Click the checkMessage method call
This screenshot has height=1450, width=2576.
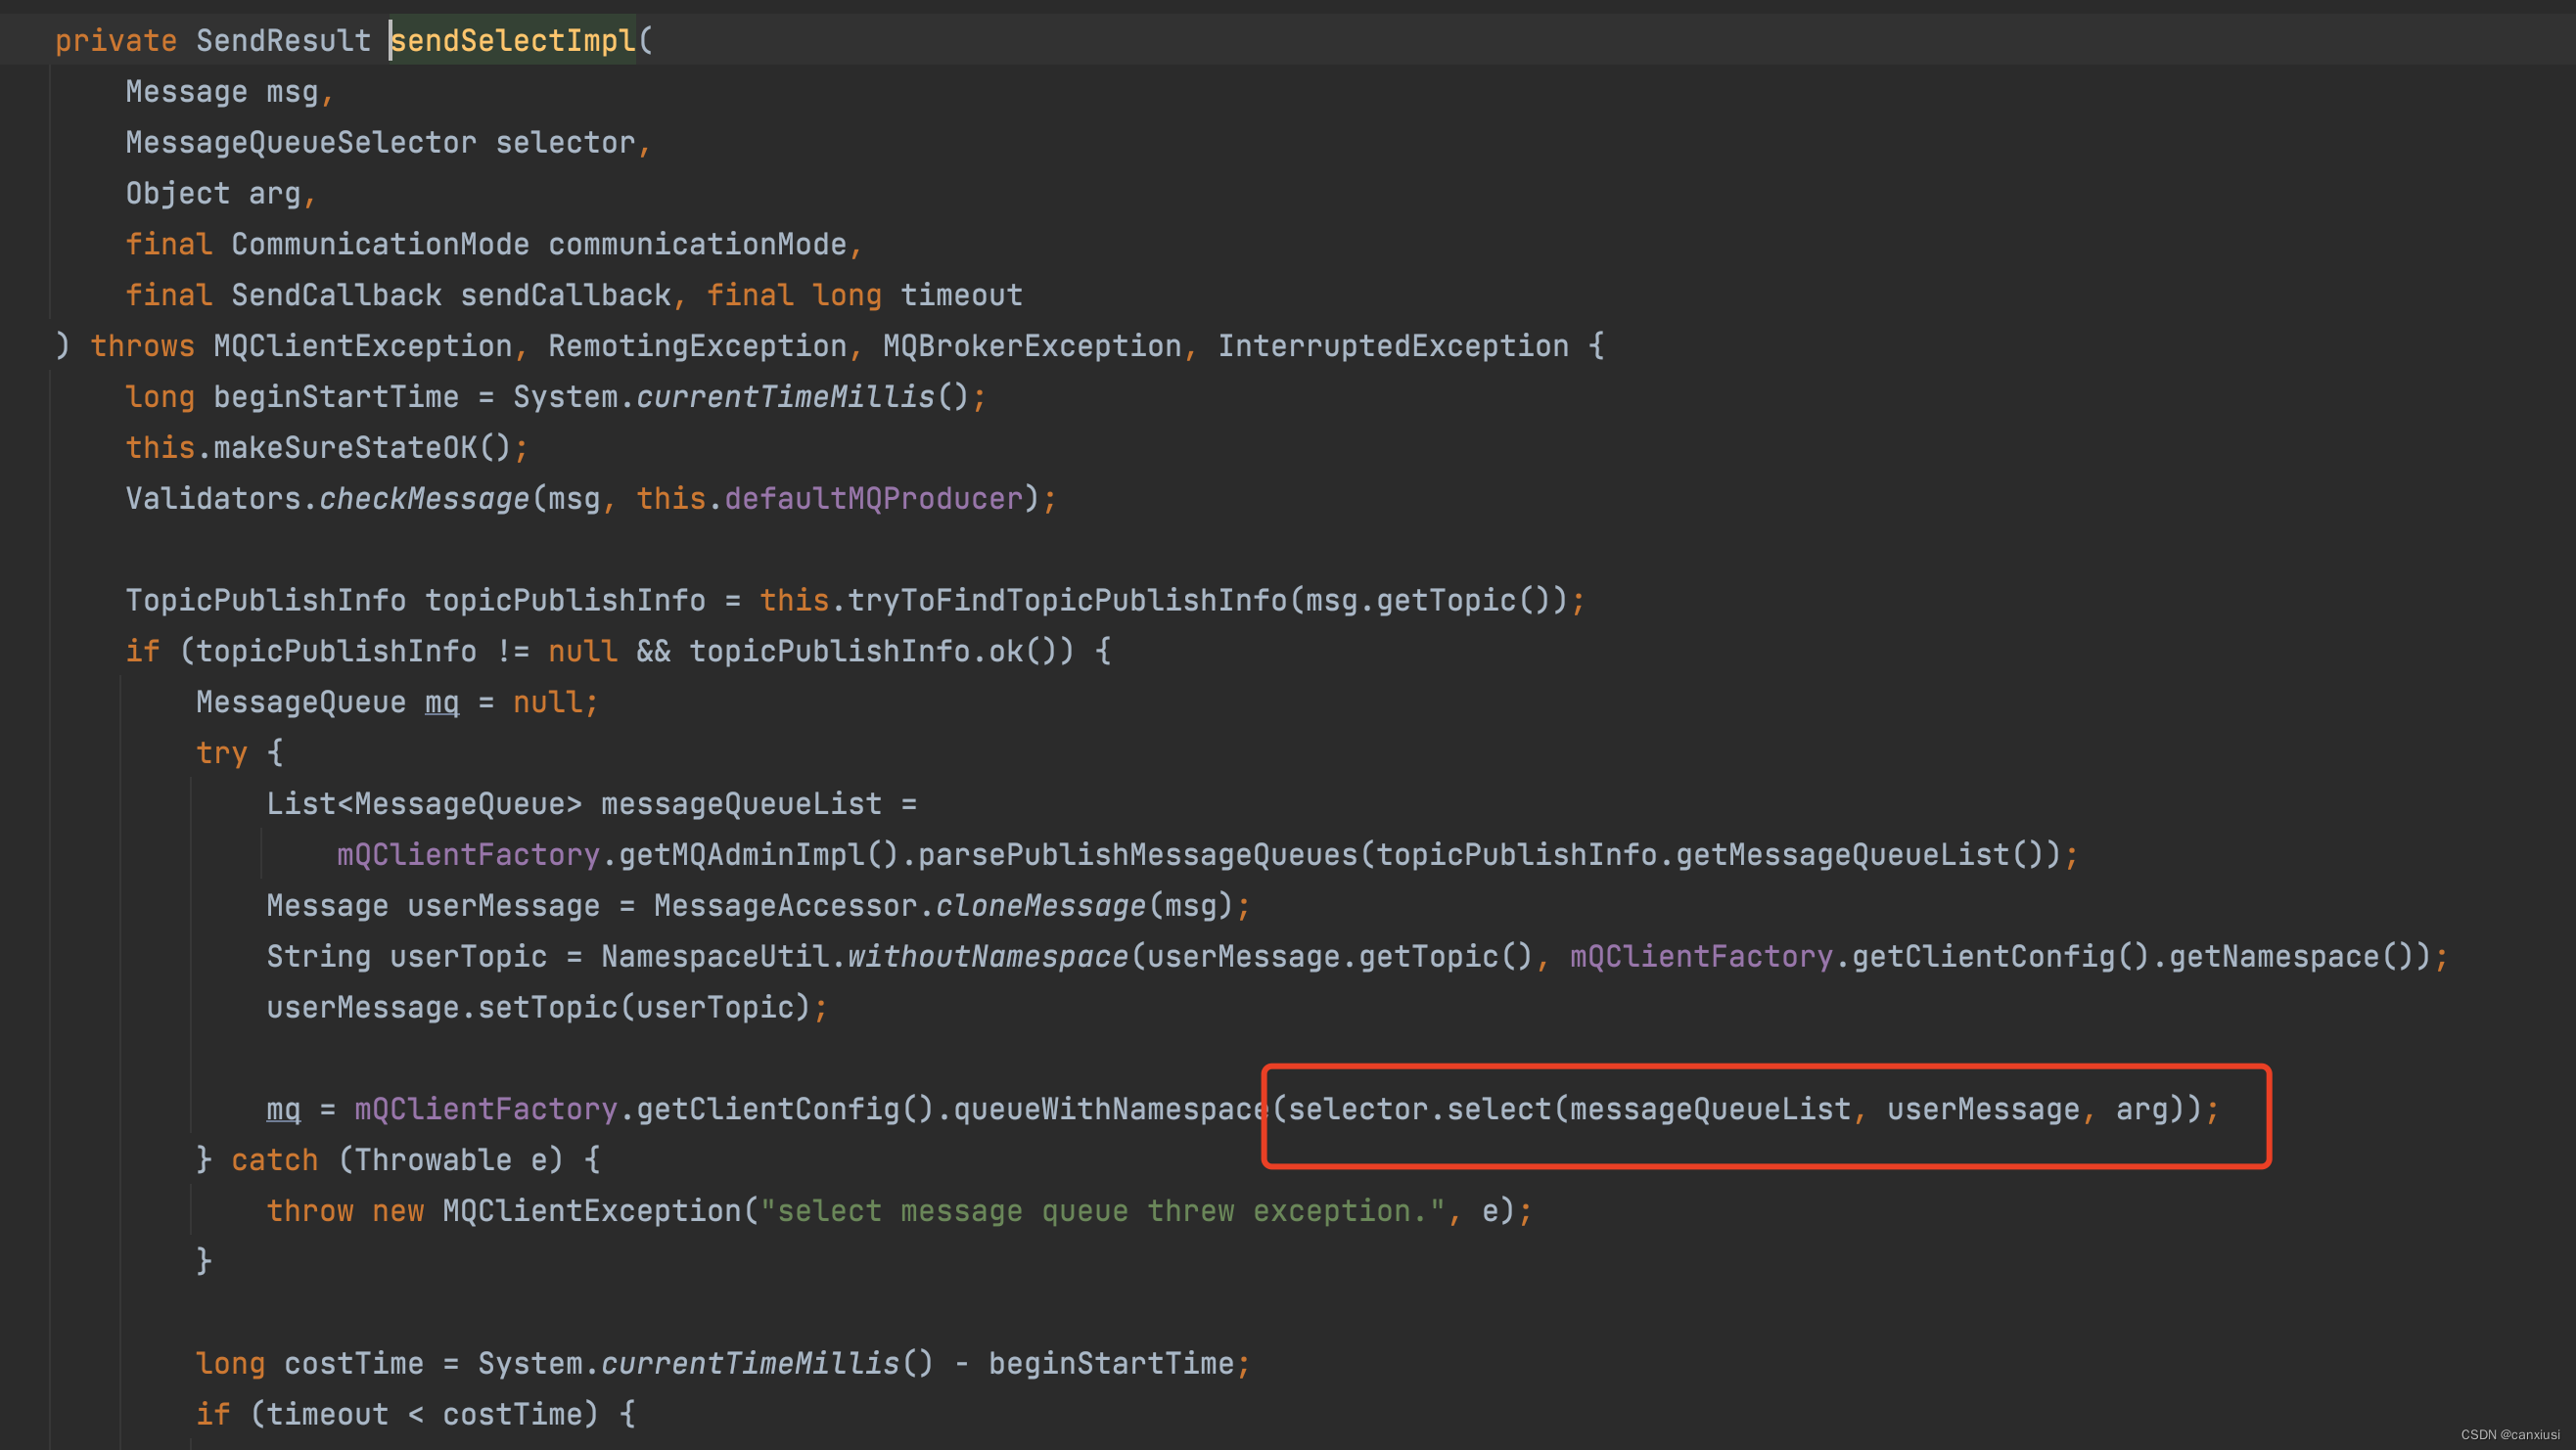point(424,498)
